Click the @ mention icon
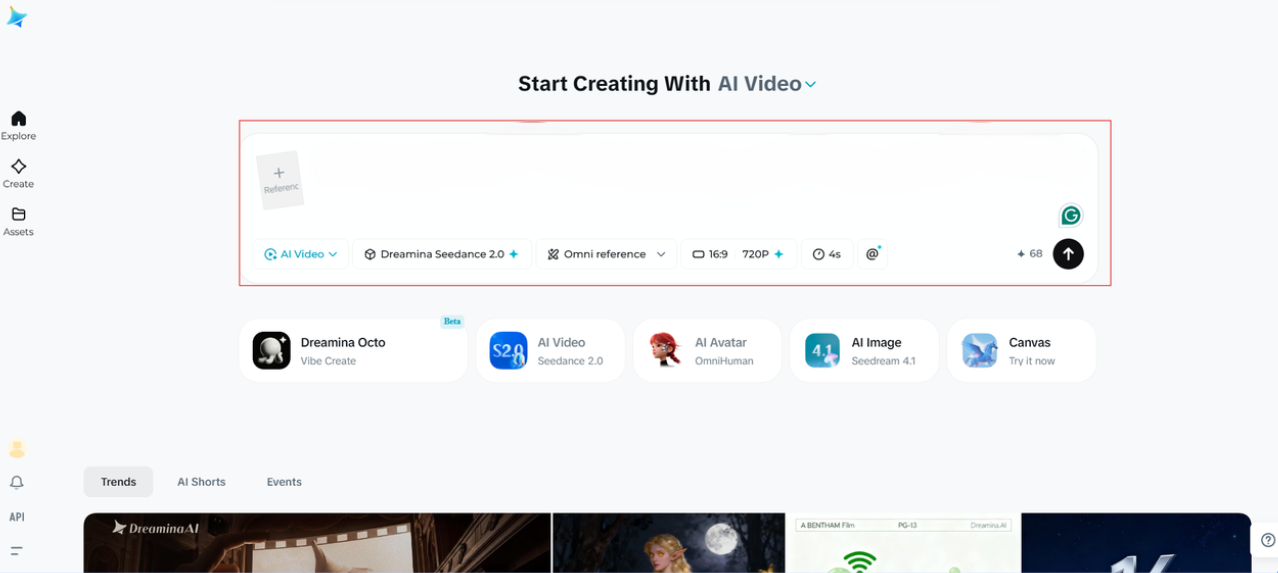This screenshot has height=573, width=1278. click(872, 254)
